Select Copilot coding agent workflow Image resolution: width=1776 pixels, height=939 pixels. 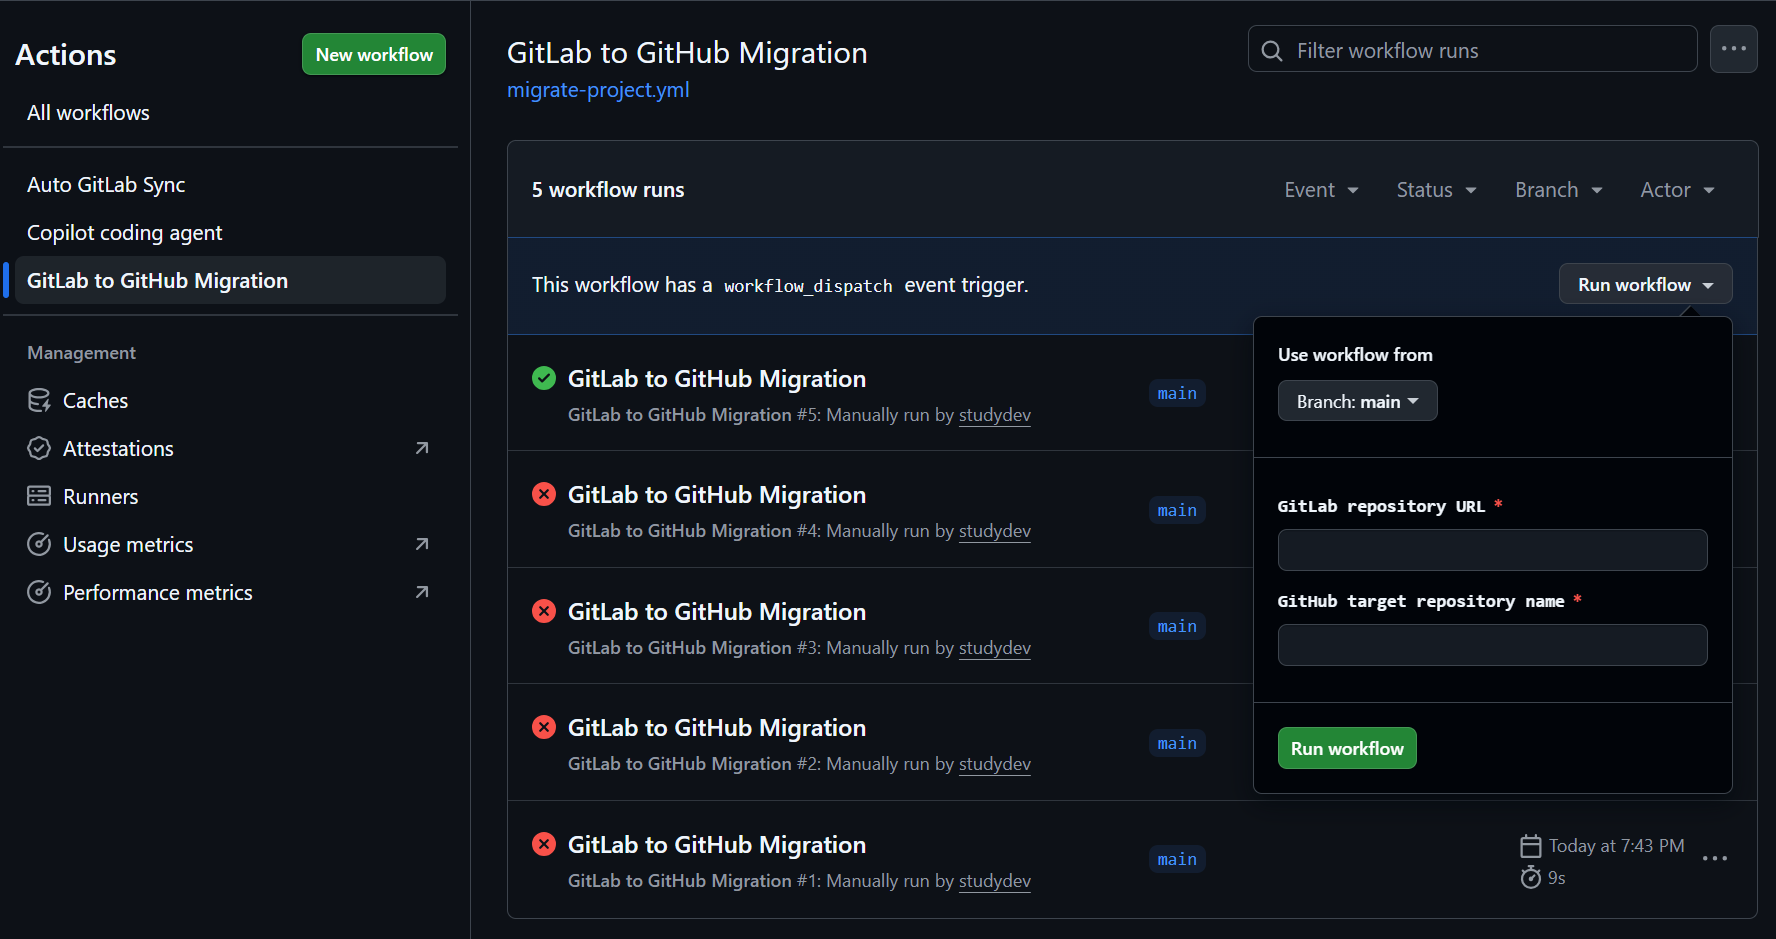coord(125,233)
